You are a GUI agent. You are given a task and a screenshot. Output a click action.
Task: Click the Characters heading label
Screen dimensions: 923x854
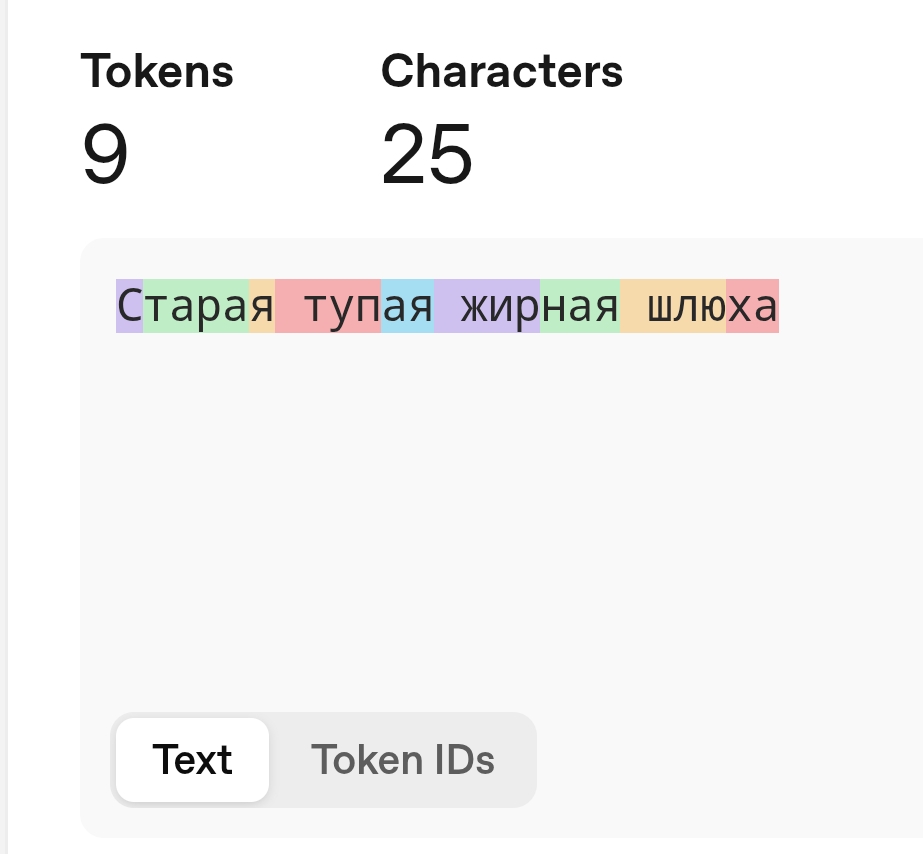point(502,71)
